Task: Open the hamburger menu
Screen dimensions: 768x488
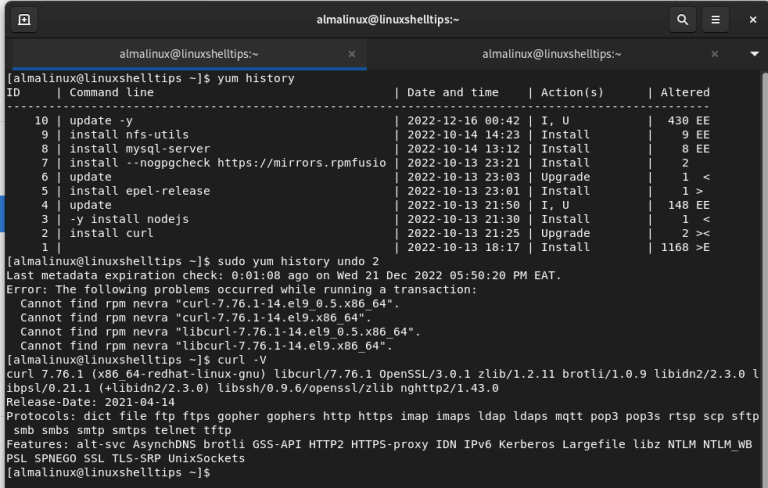Action: click(714, 19)
